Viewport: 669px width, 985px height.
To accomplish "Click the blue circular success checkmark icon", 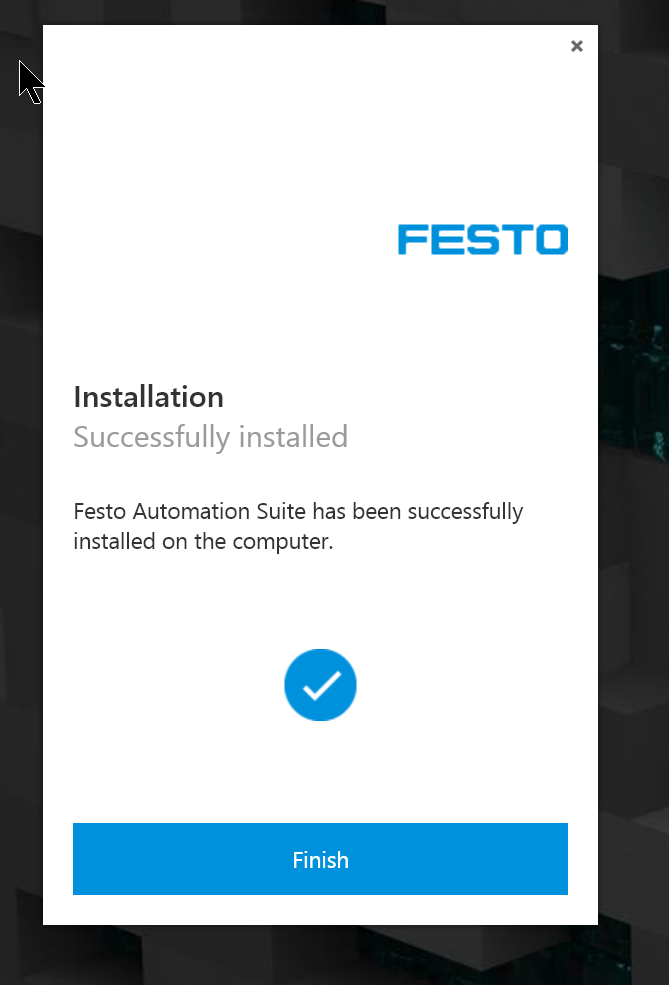I will [320, 685].
